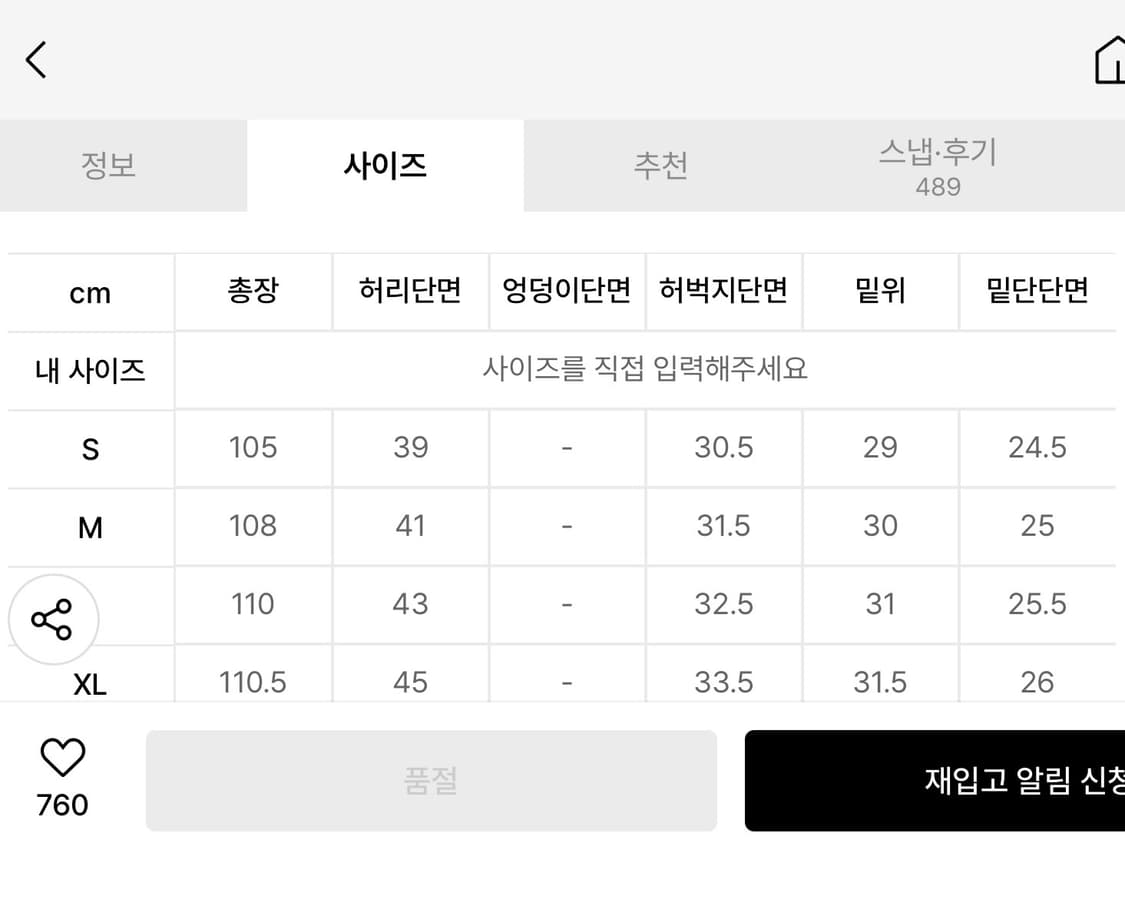This screenshot has height=905, width=1125.
Task: Select the S size row
Action: pyautogui.click(x=89, y=448)
